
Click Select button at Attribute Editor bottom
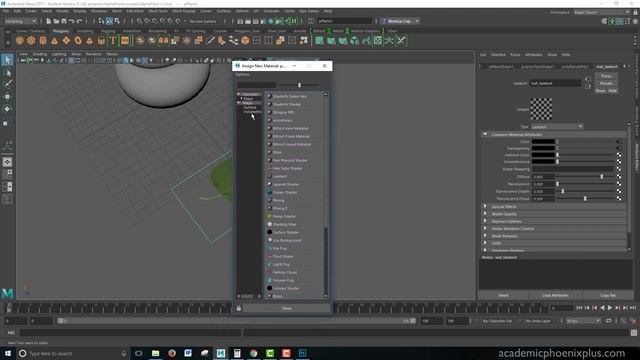click(503, 295)
